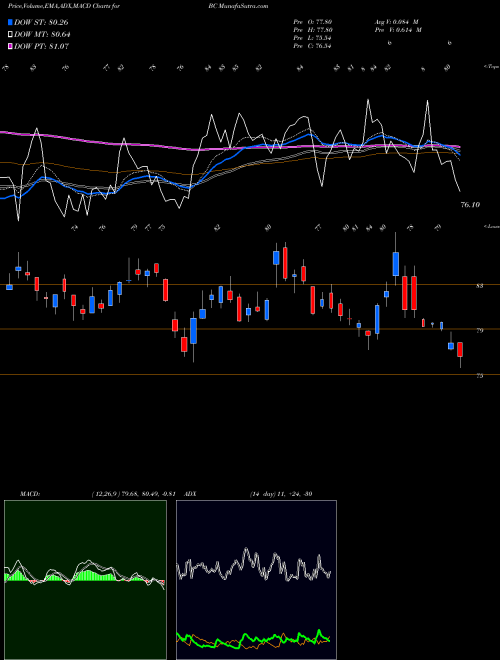Select the Pre V: 0.614 M value

click(399, 29)
